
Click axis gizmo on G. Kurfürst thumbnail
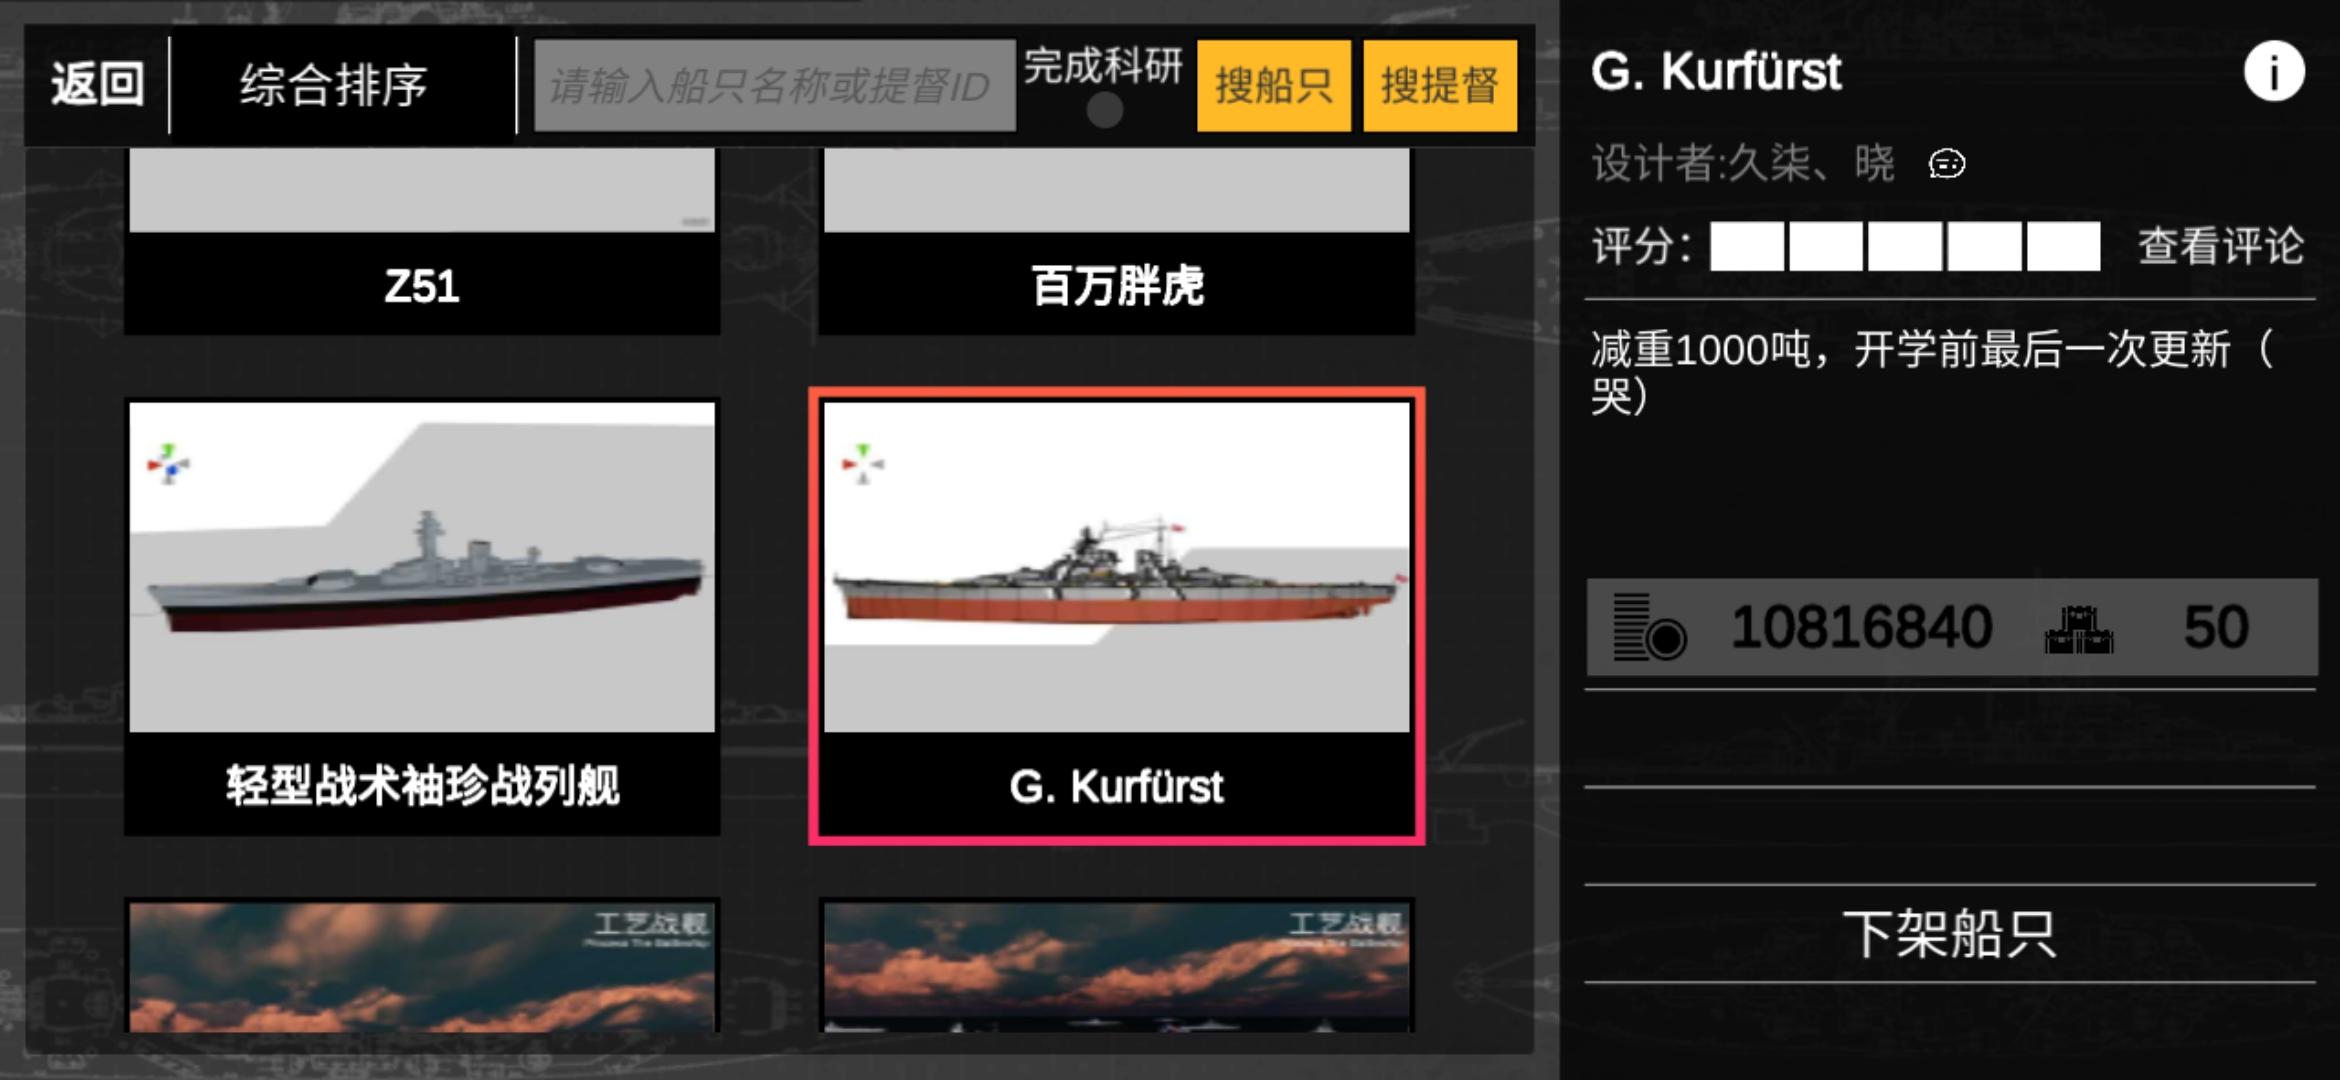pyautogui.click(x=862, y=463)
